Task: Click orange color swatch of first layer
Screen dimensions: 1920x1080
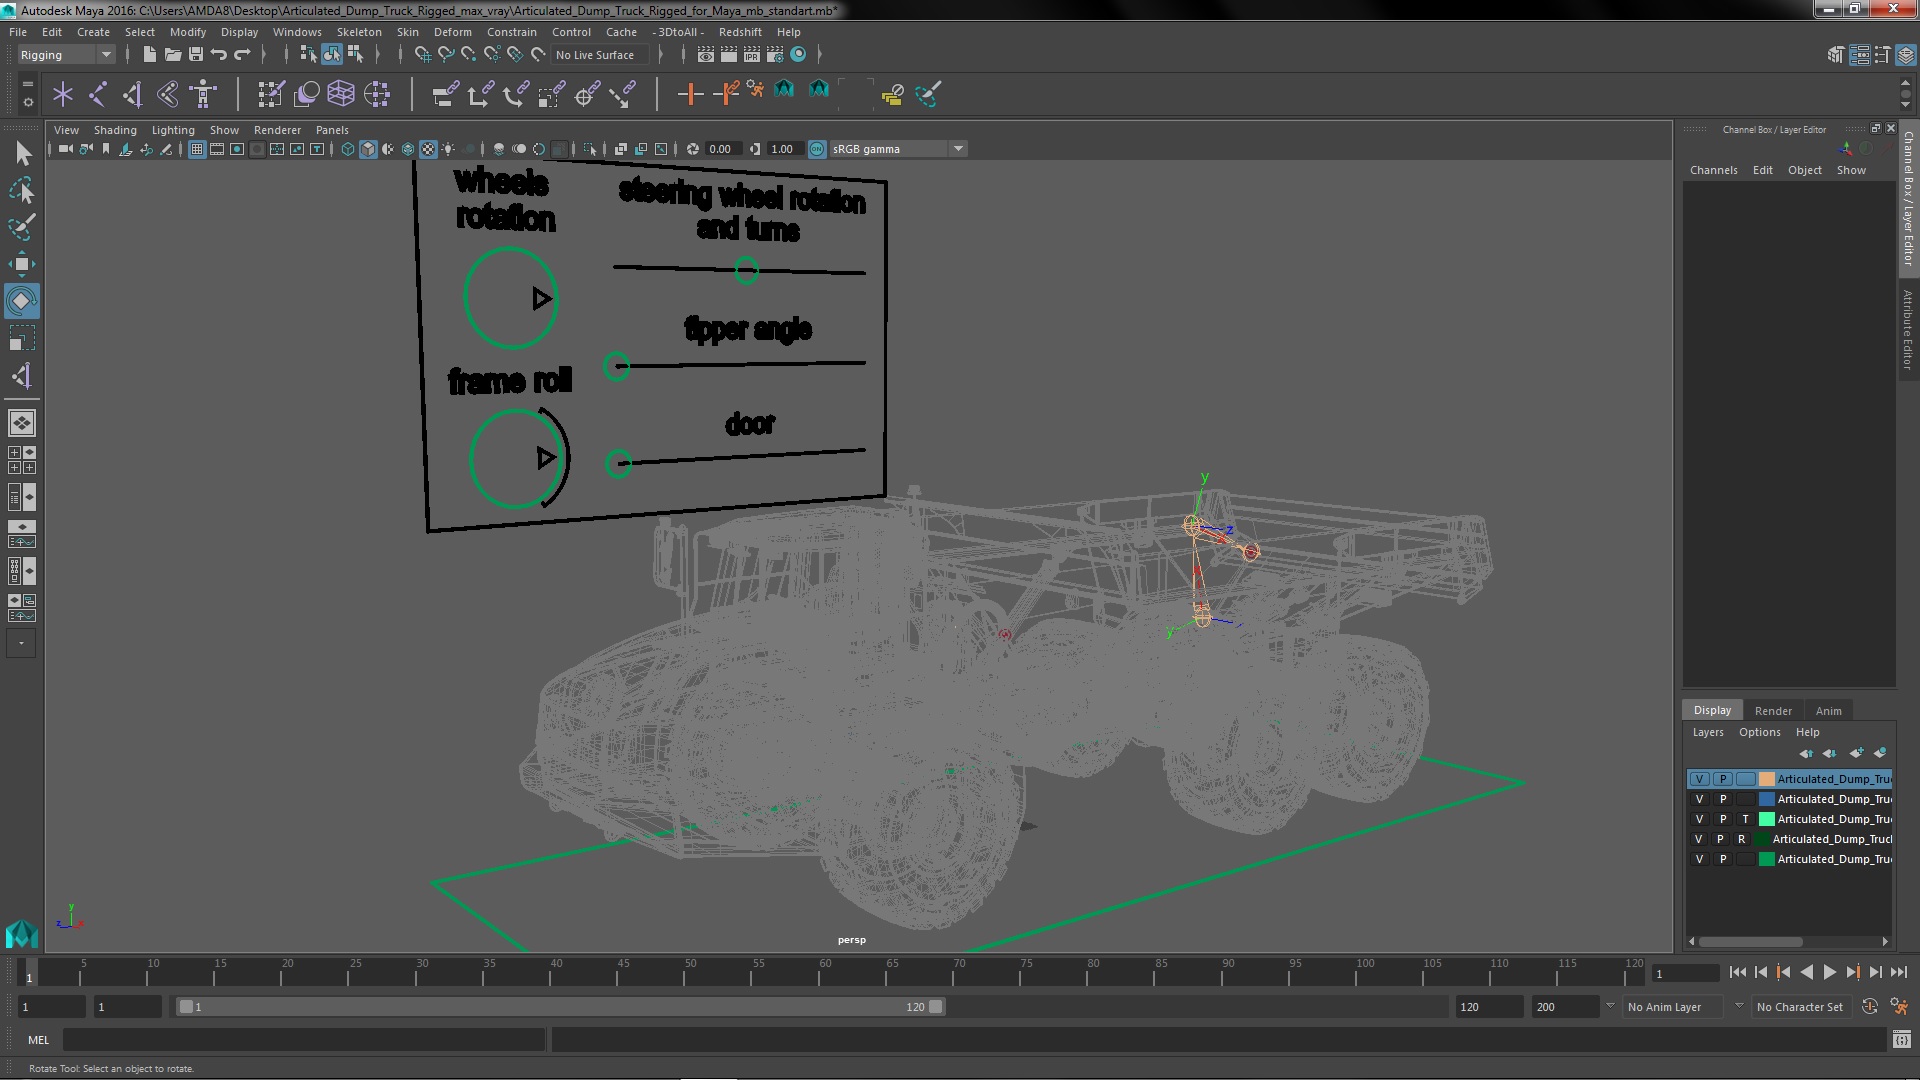Action: [1766, 779]
